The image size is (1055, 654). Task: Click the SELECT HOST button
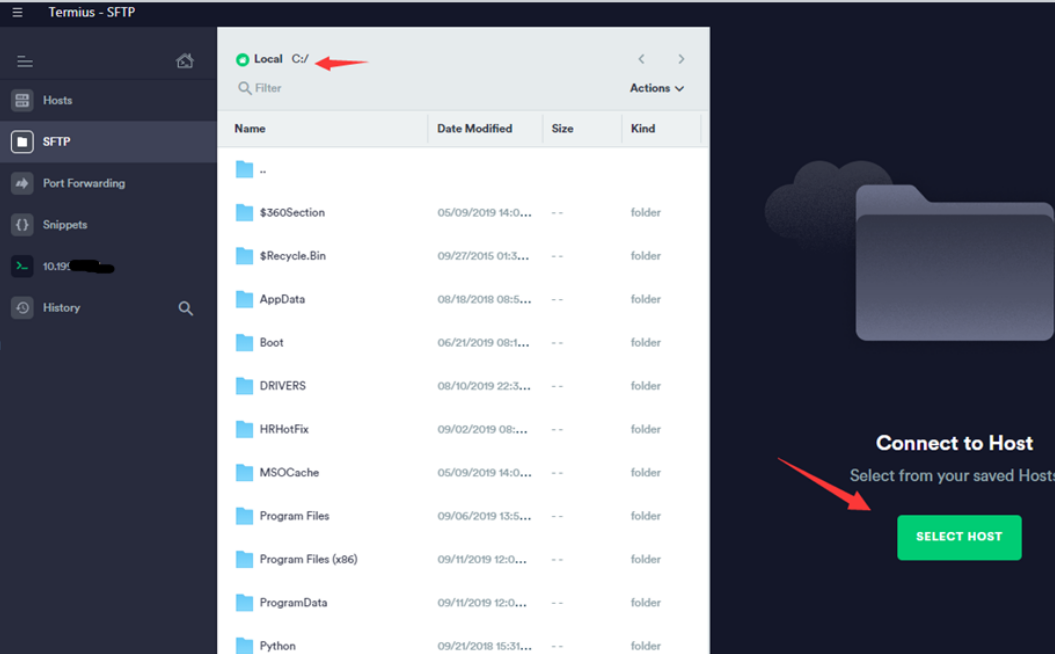coord(959,537)
